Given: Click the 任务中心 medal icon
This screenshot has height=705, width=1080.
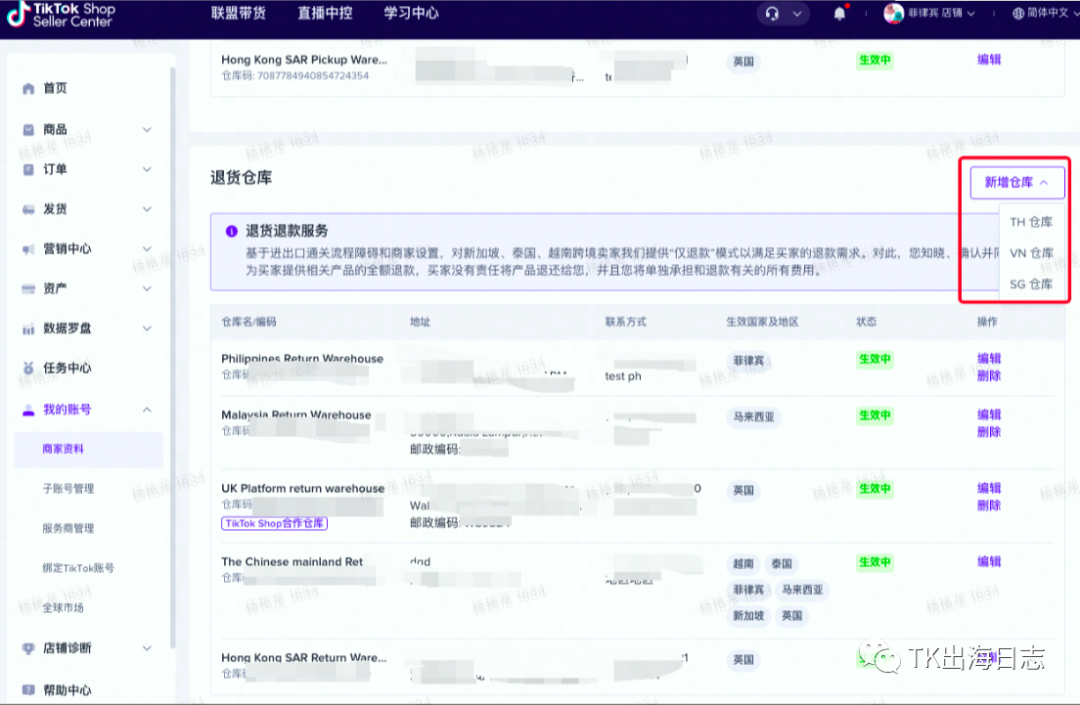Looking at the screenshot, I should point(28,369).
